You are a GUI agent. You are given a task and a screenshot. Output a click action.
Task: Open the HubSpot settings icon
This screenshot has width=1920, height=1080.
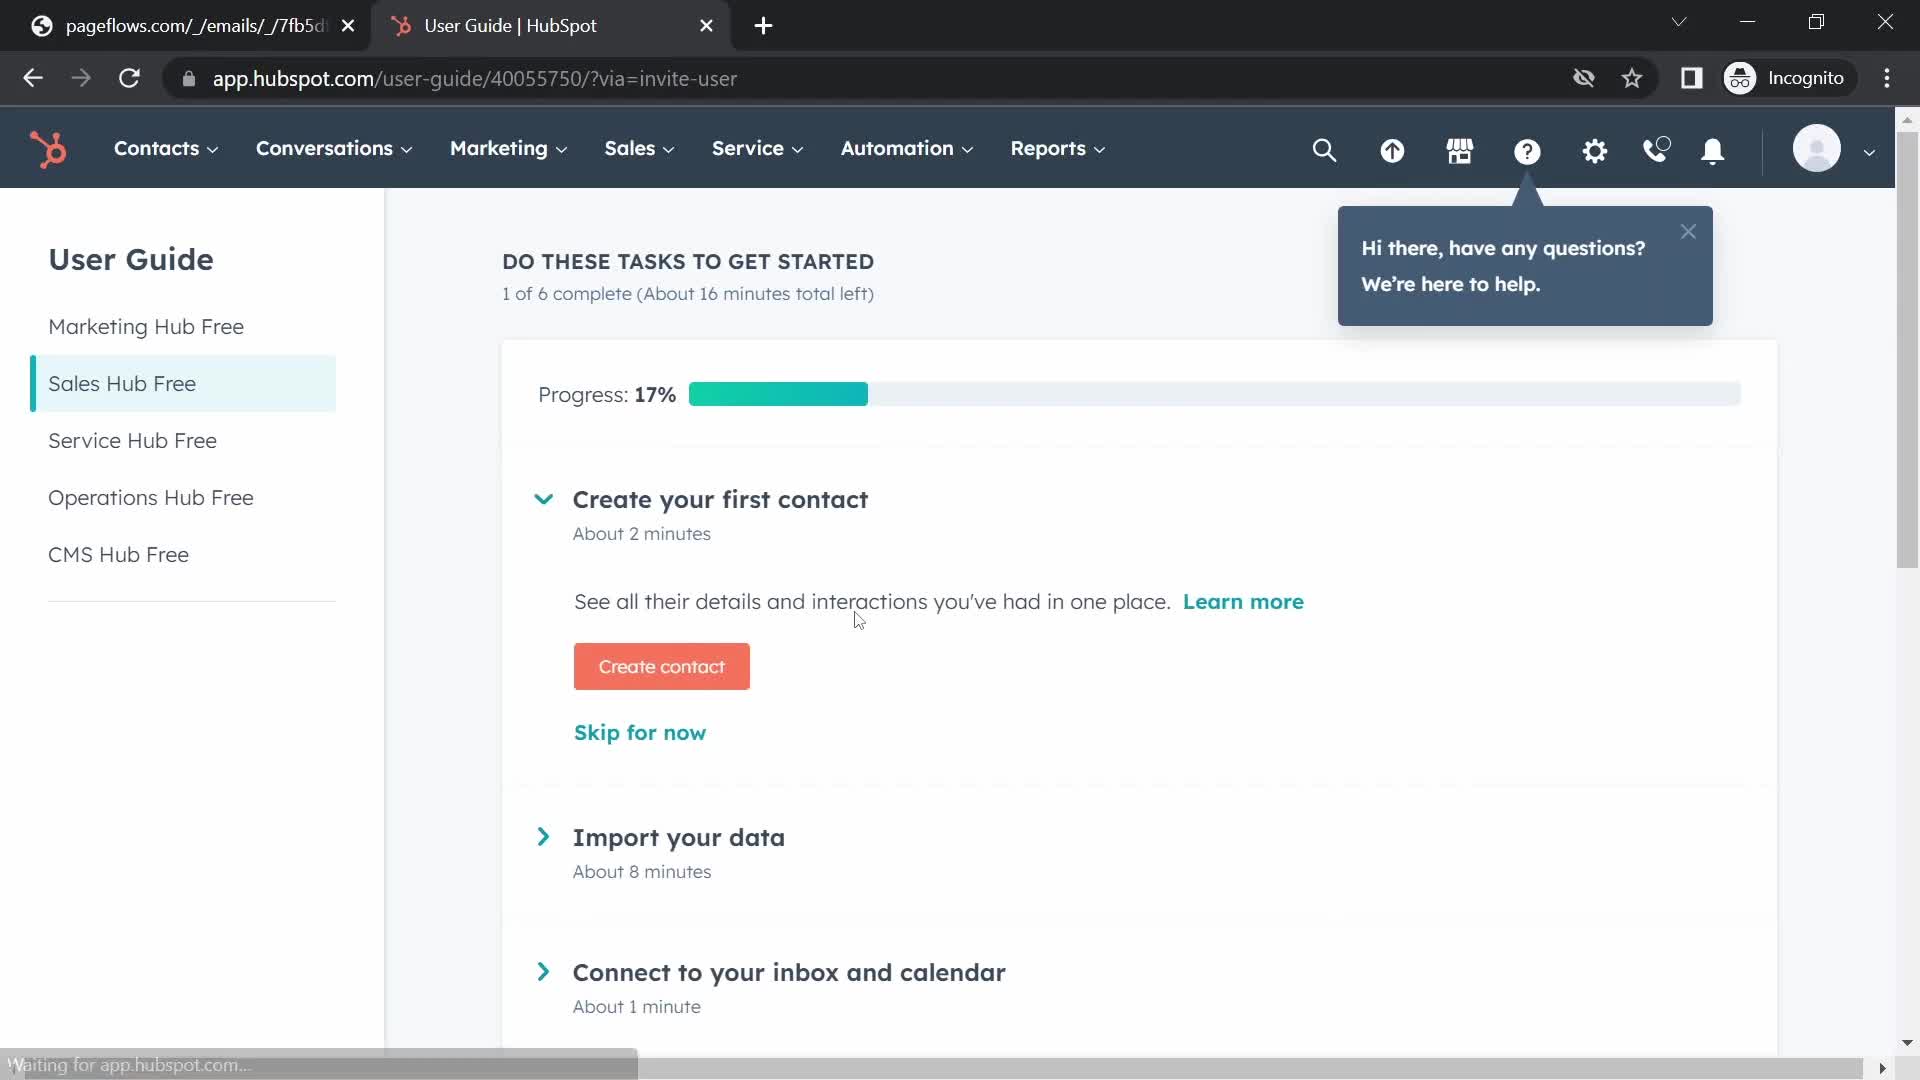(1594, 149)
